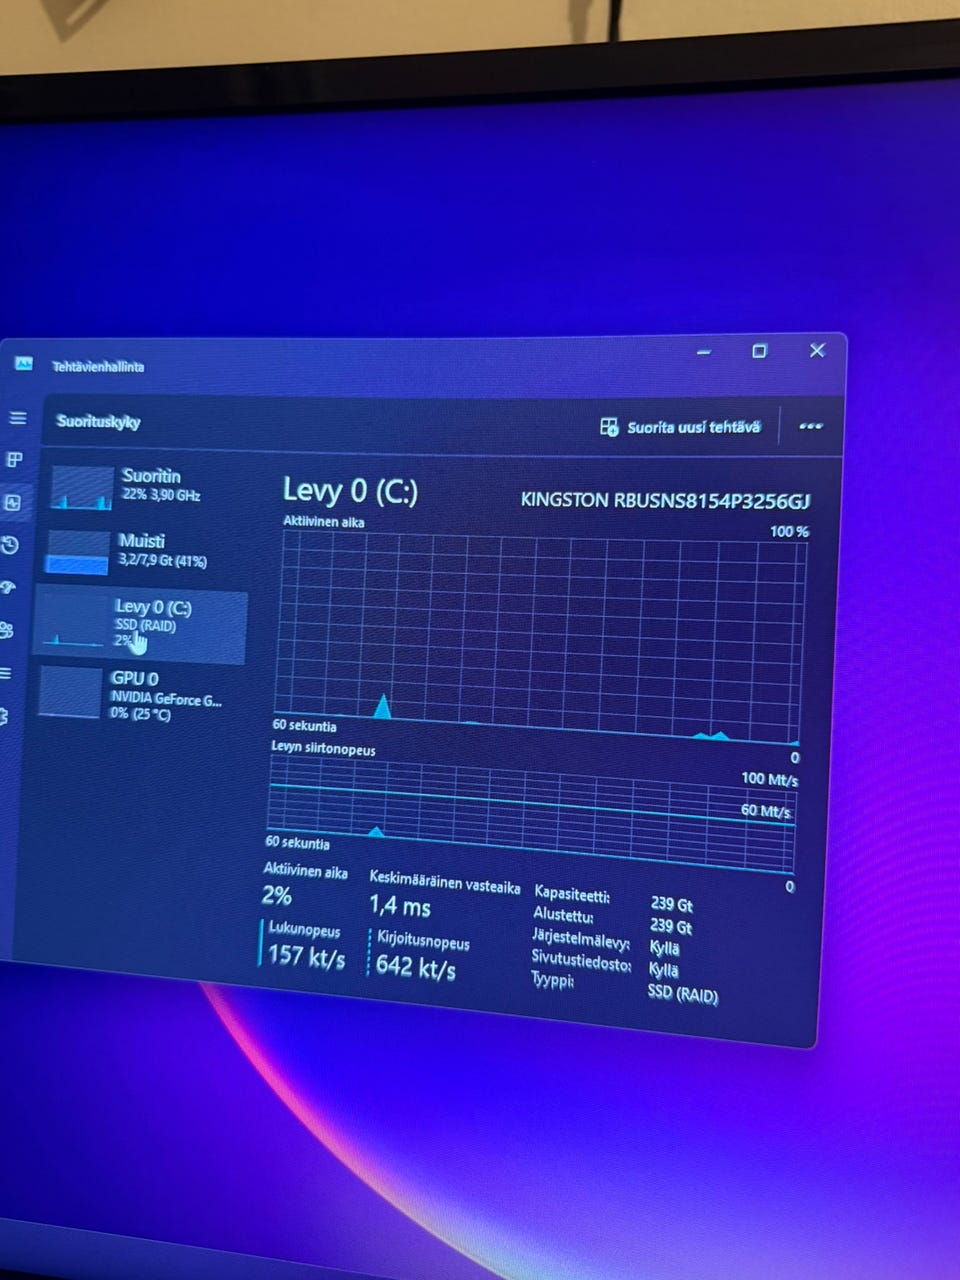Close the Task Manager window
Image resolution: width=960 pixels, height=1280 pixels.
tap(817, 350)
